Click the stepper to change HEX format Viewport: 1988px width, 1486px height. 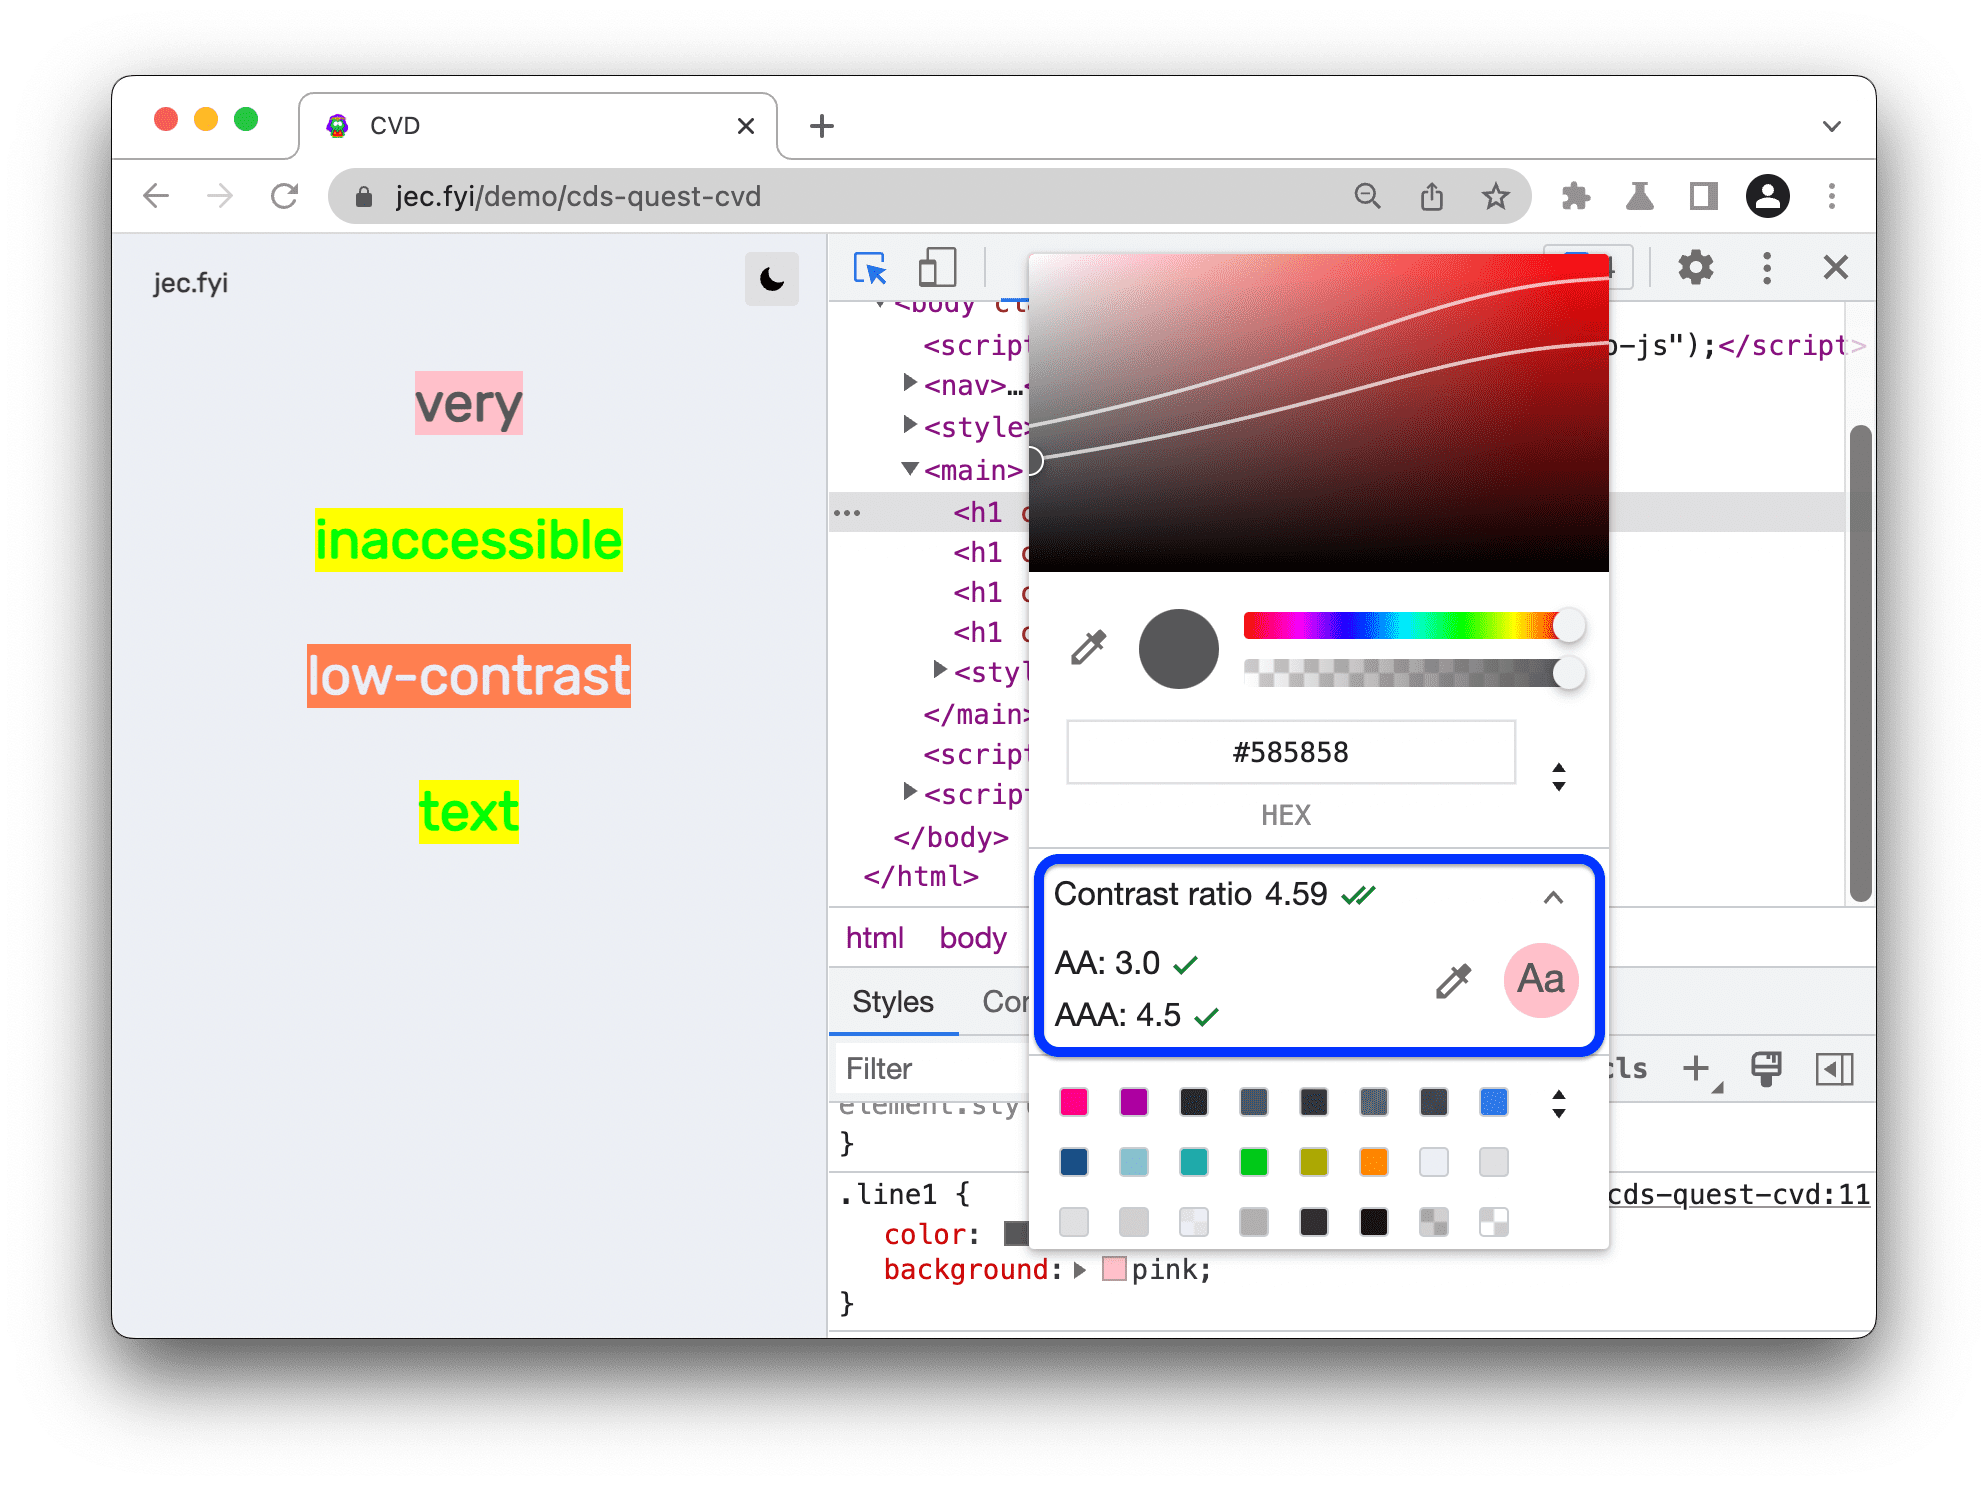tap(1559, 771)
